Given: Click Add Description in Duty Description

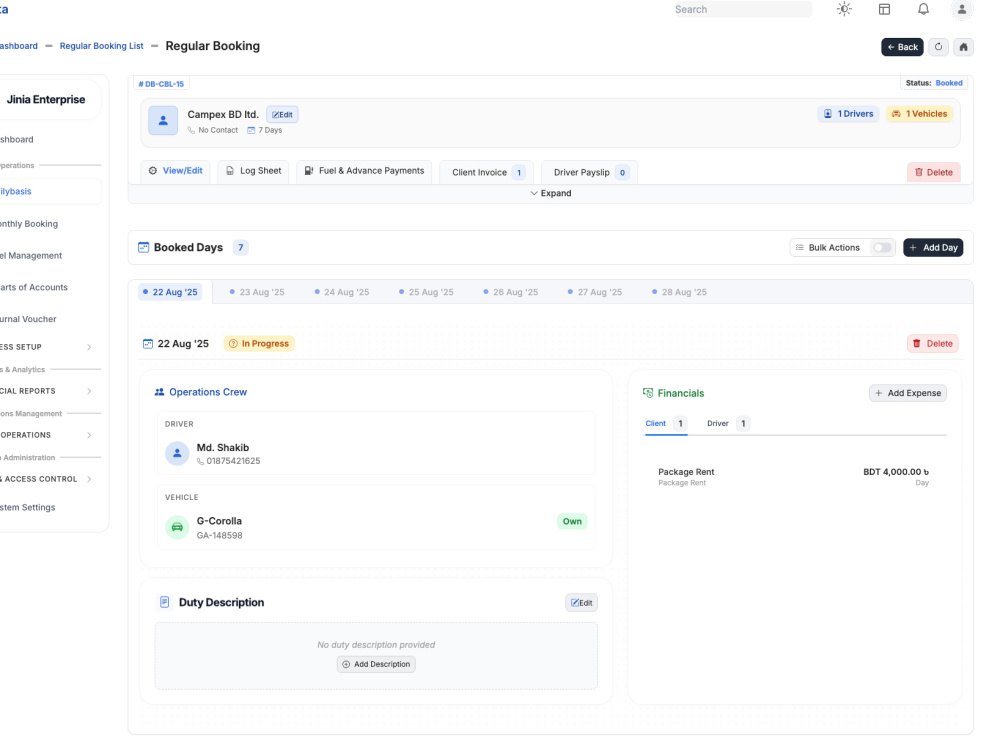Looking at the screenshot, I should [x=376, y=664].
